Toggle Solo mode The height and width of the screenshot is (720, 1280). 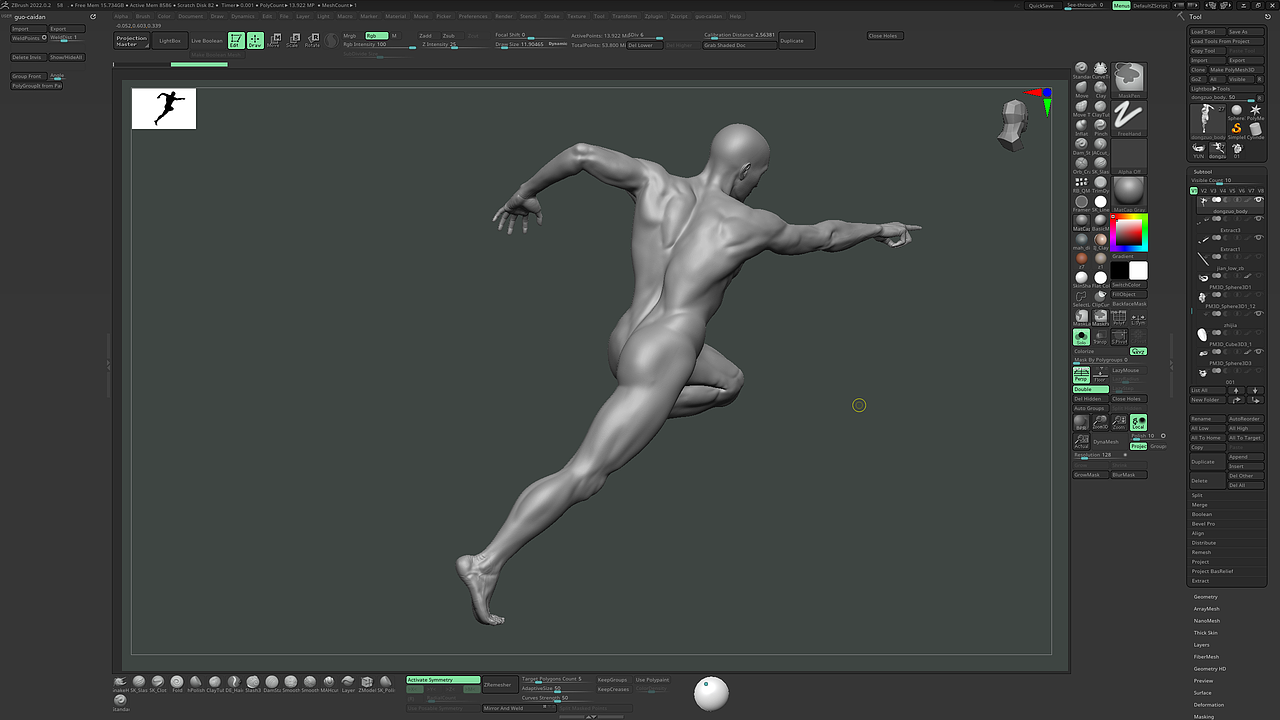coord(1081,337)
